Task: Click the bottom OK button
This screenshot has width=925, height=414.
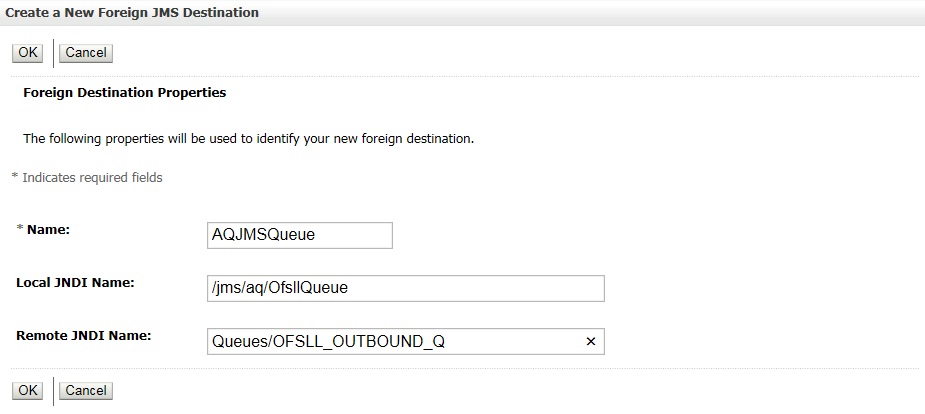Action: (28, 390)
